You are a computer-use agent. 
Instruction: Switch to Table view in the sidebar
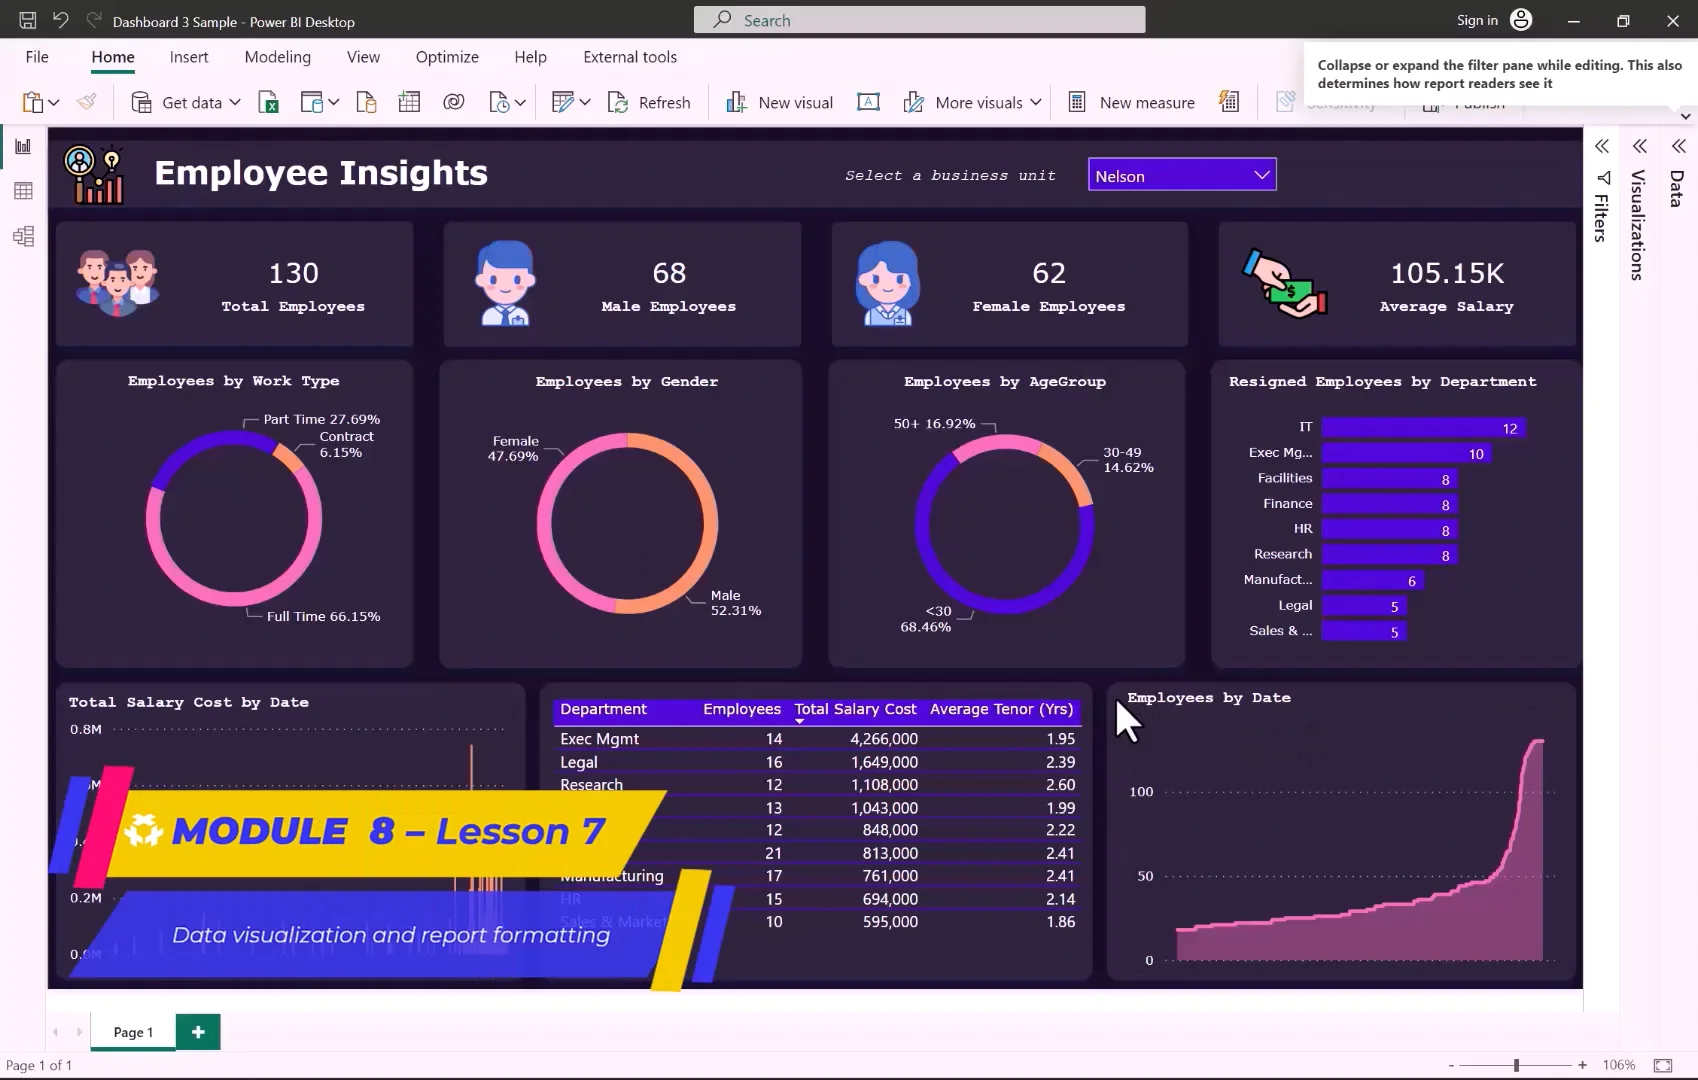(x=23, y=191)
